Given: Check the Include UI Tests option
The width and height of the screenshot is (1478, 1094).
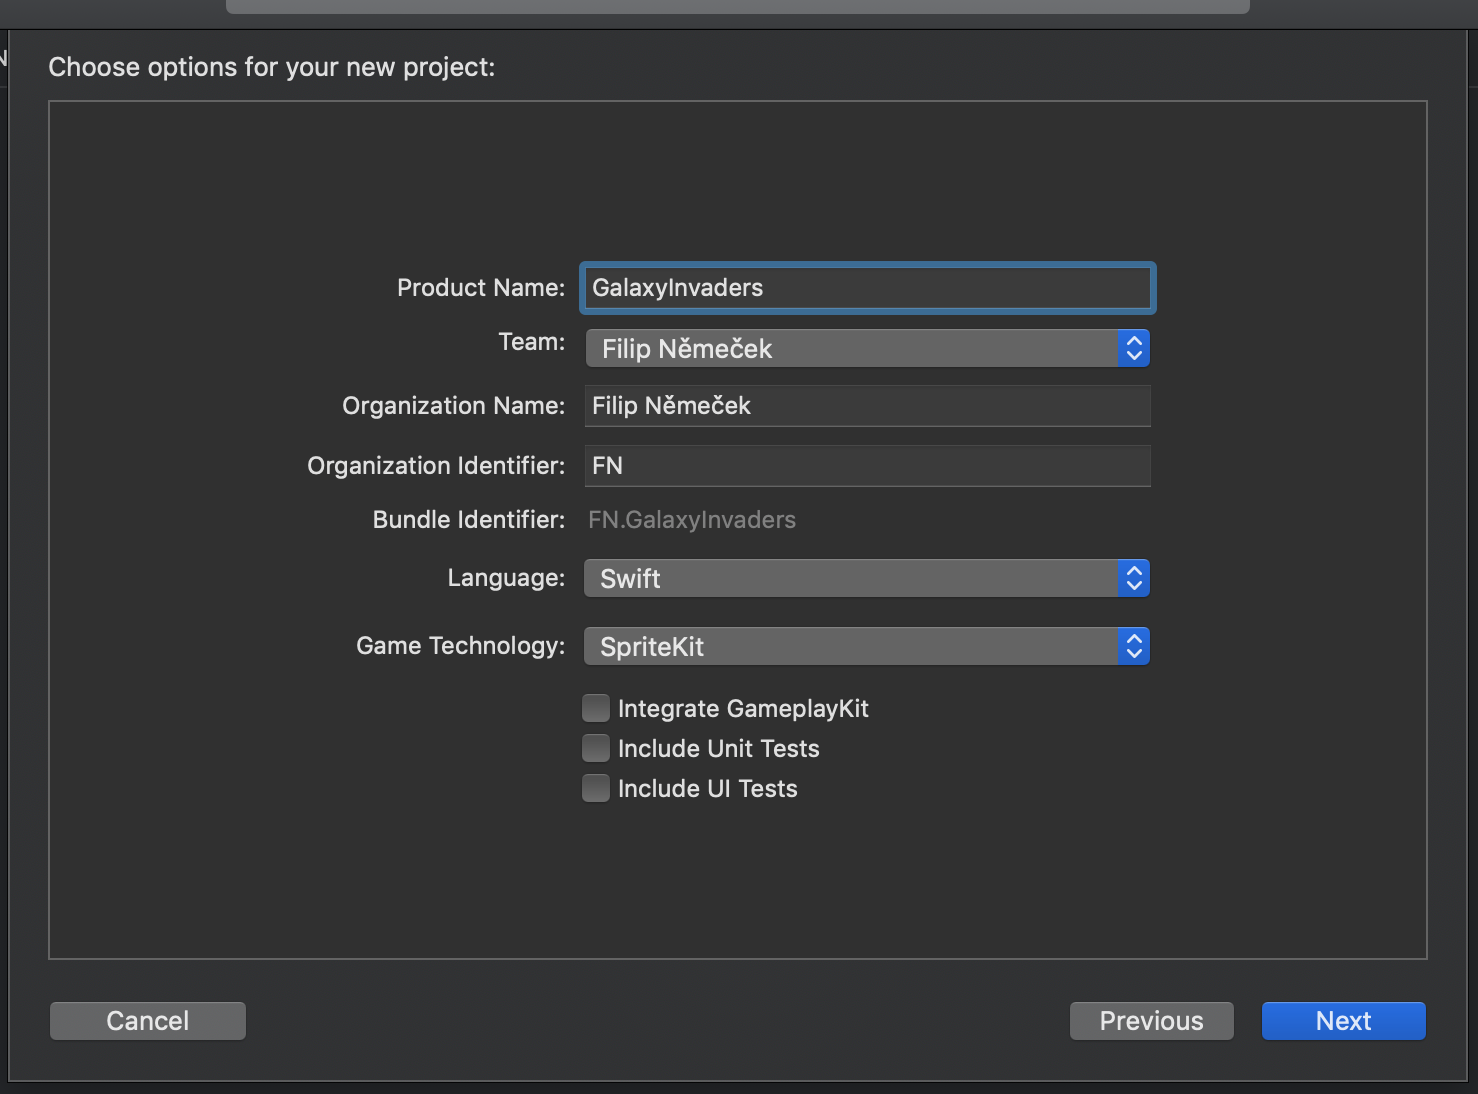Looking at the screenshot, I should pos(596,787).
